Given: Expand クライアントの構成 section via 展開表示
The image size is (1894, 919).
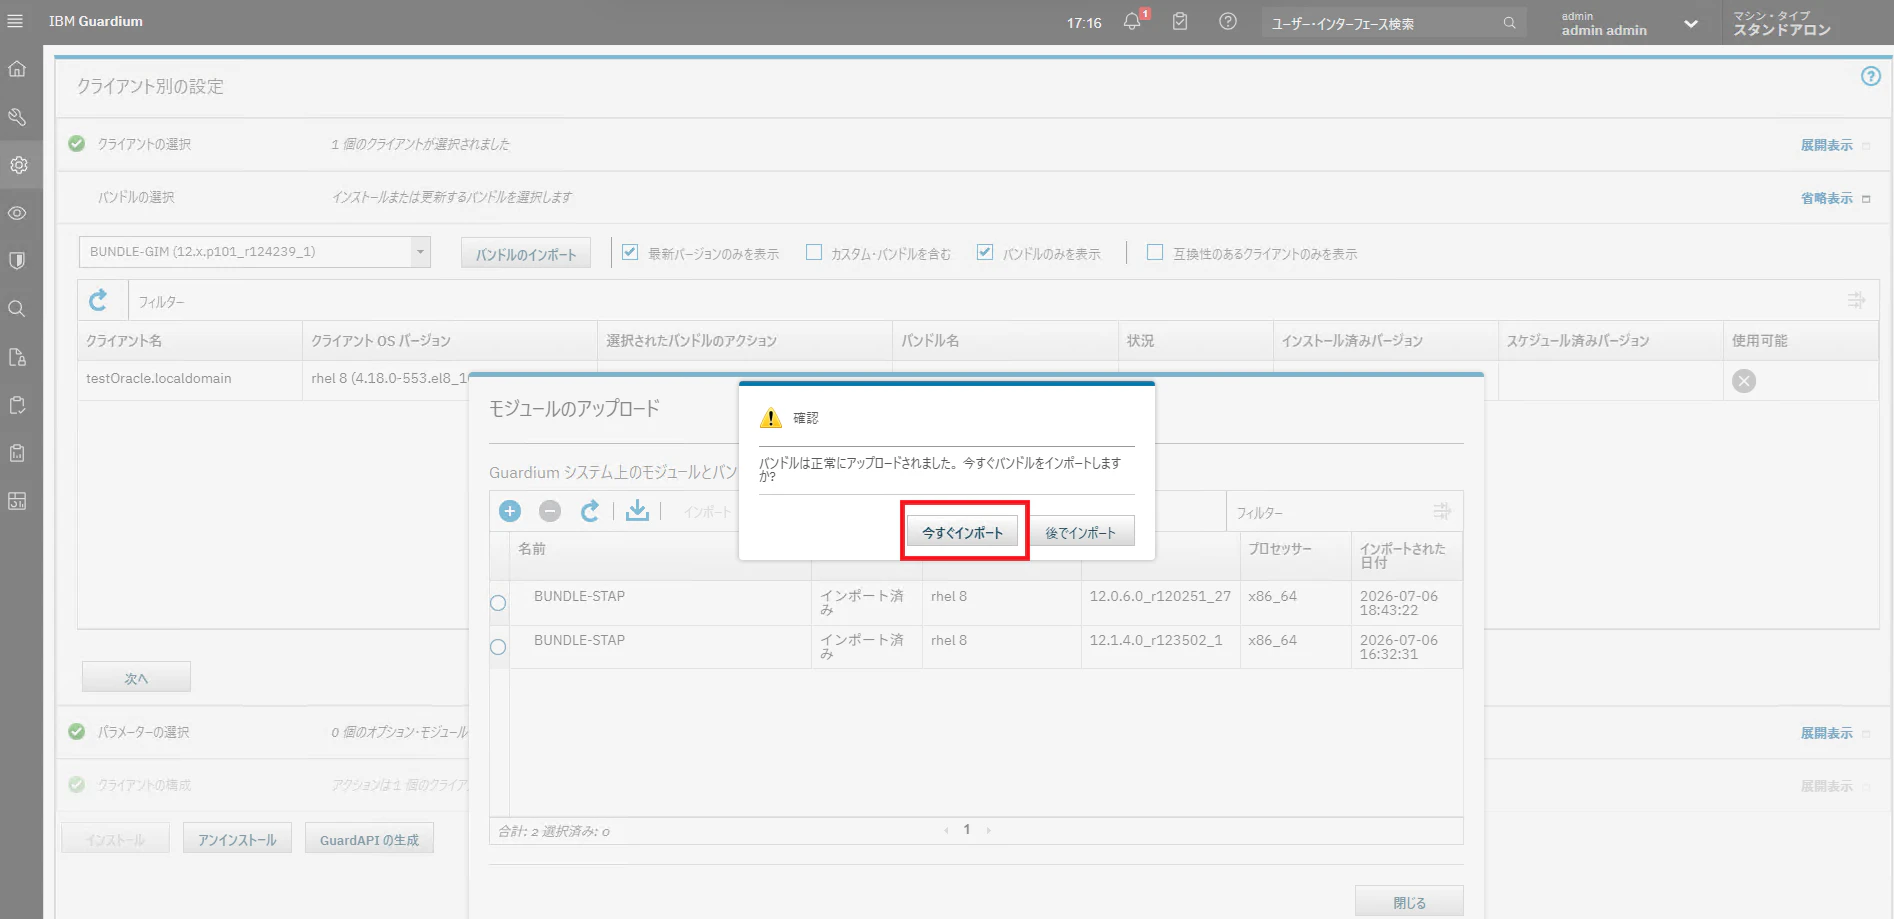Looking at the screenshot, I should click(1827, 786).
